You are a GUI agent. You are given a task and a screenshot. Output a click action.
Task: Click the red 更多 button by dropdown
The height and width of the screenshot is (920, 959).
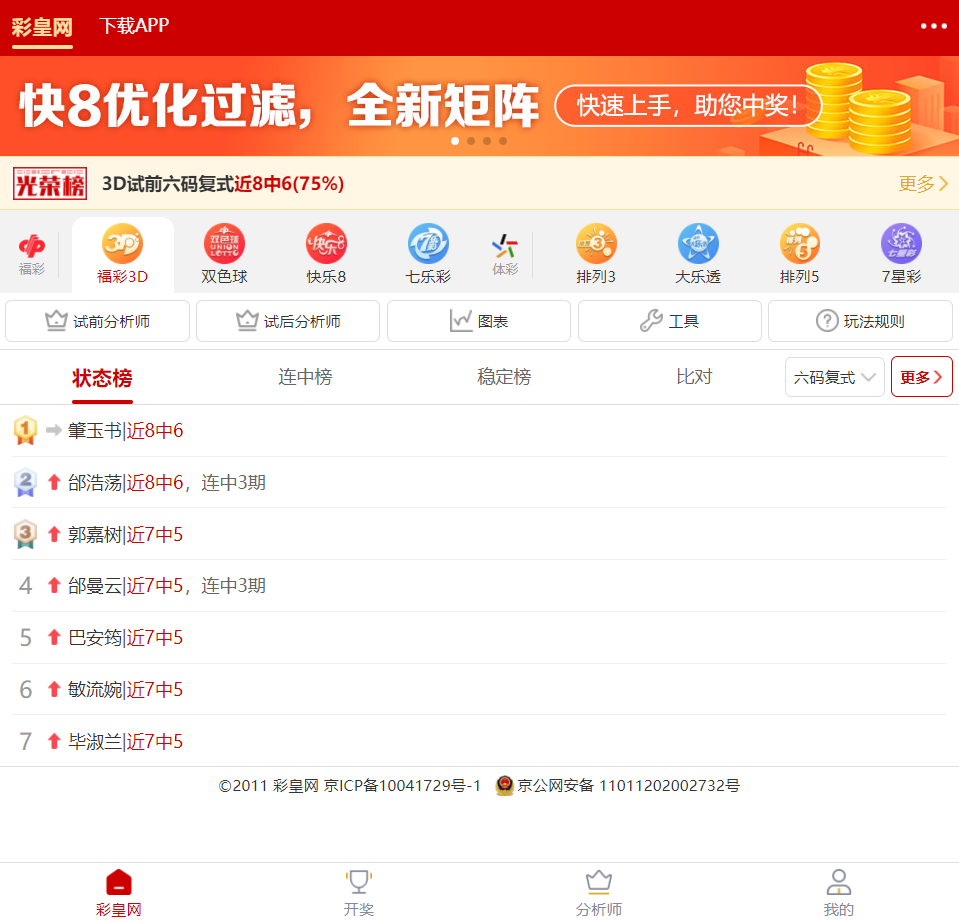[922, 377]
